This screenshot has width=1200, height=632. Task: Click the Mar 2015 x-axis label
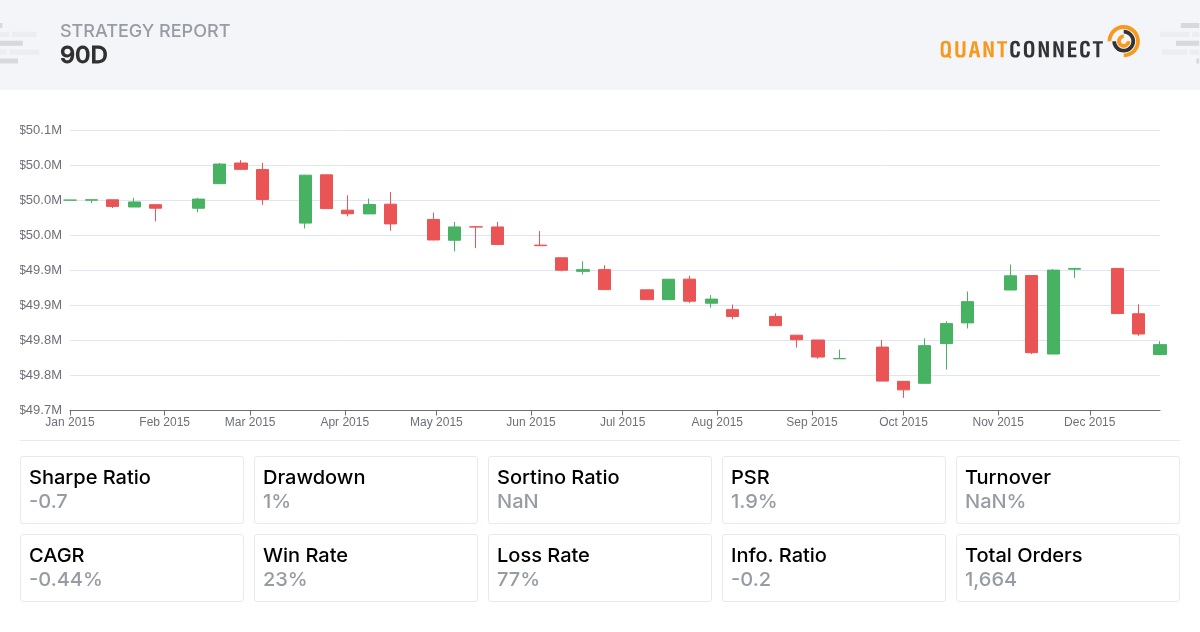[x=250, y=422]
